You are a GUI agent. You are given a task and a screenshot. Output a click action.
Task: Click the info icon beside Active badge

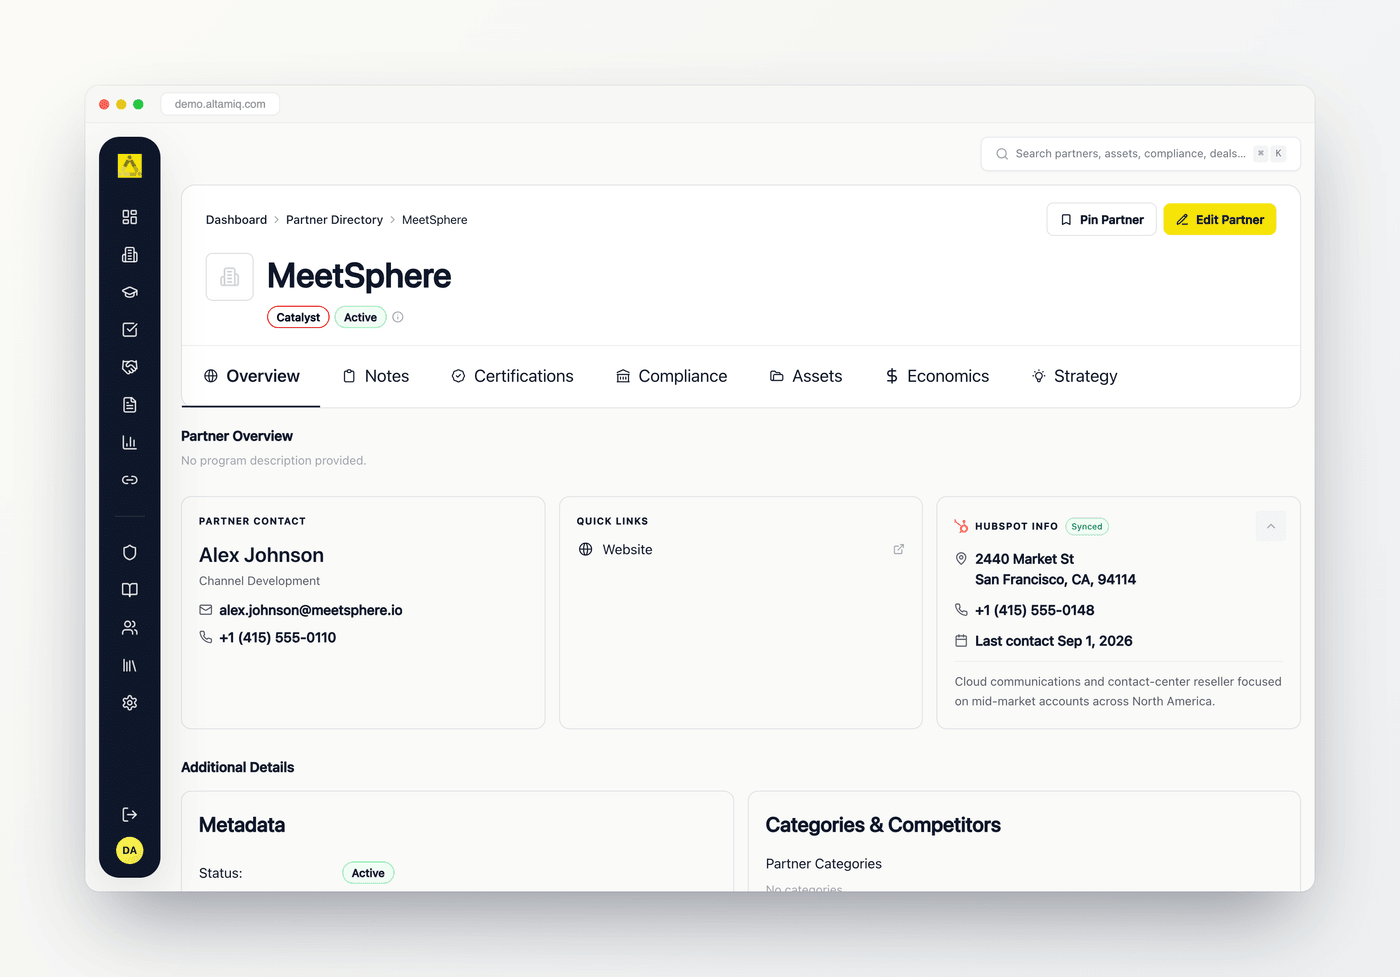click(x=398, y=317)
